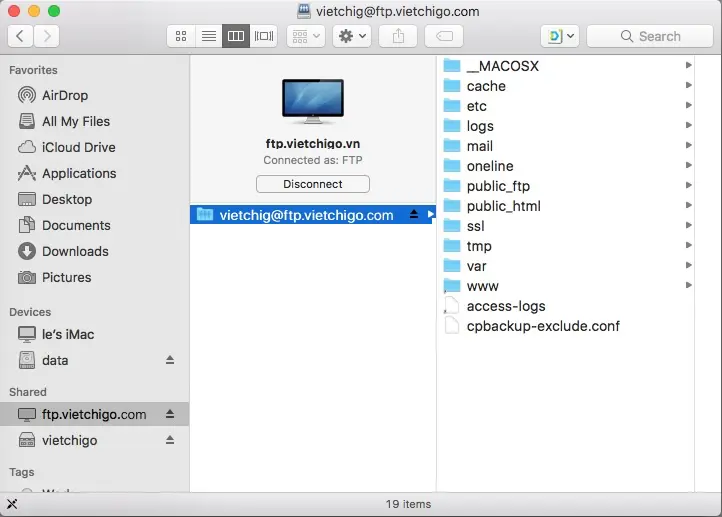
Task: Click the Edit Tags toolbar button
Action: [444, 36]
